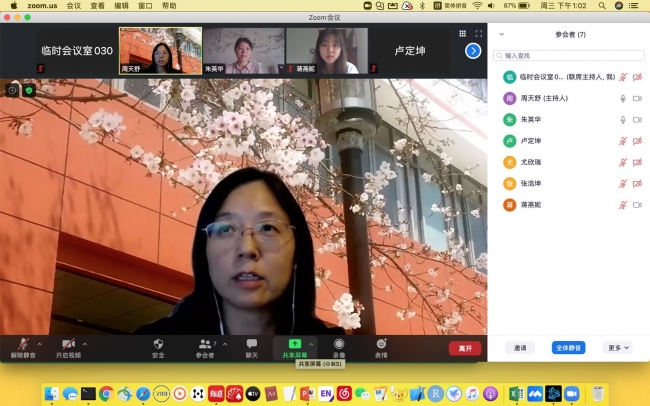Open the 窗口 menu in menu bar
The height and width of the screenshot is (406, 650).
pos(145,6)
